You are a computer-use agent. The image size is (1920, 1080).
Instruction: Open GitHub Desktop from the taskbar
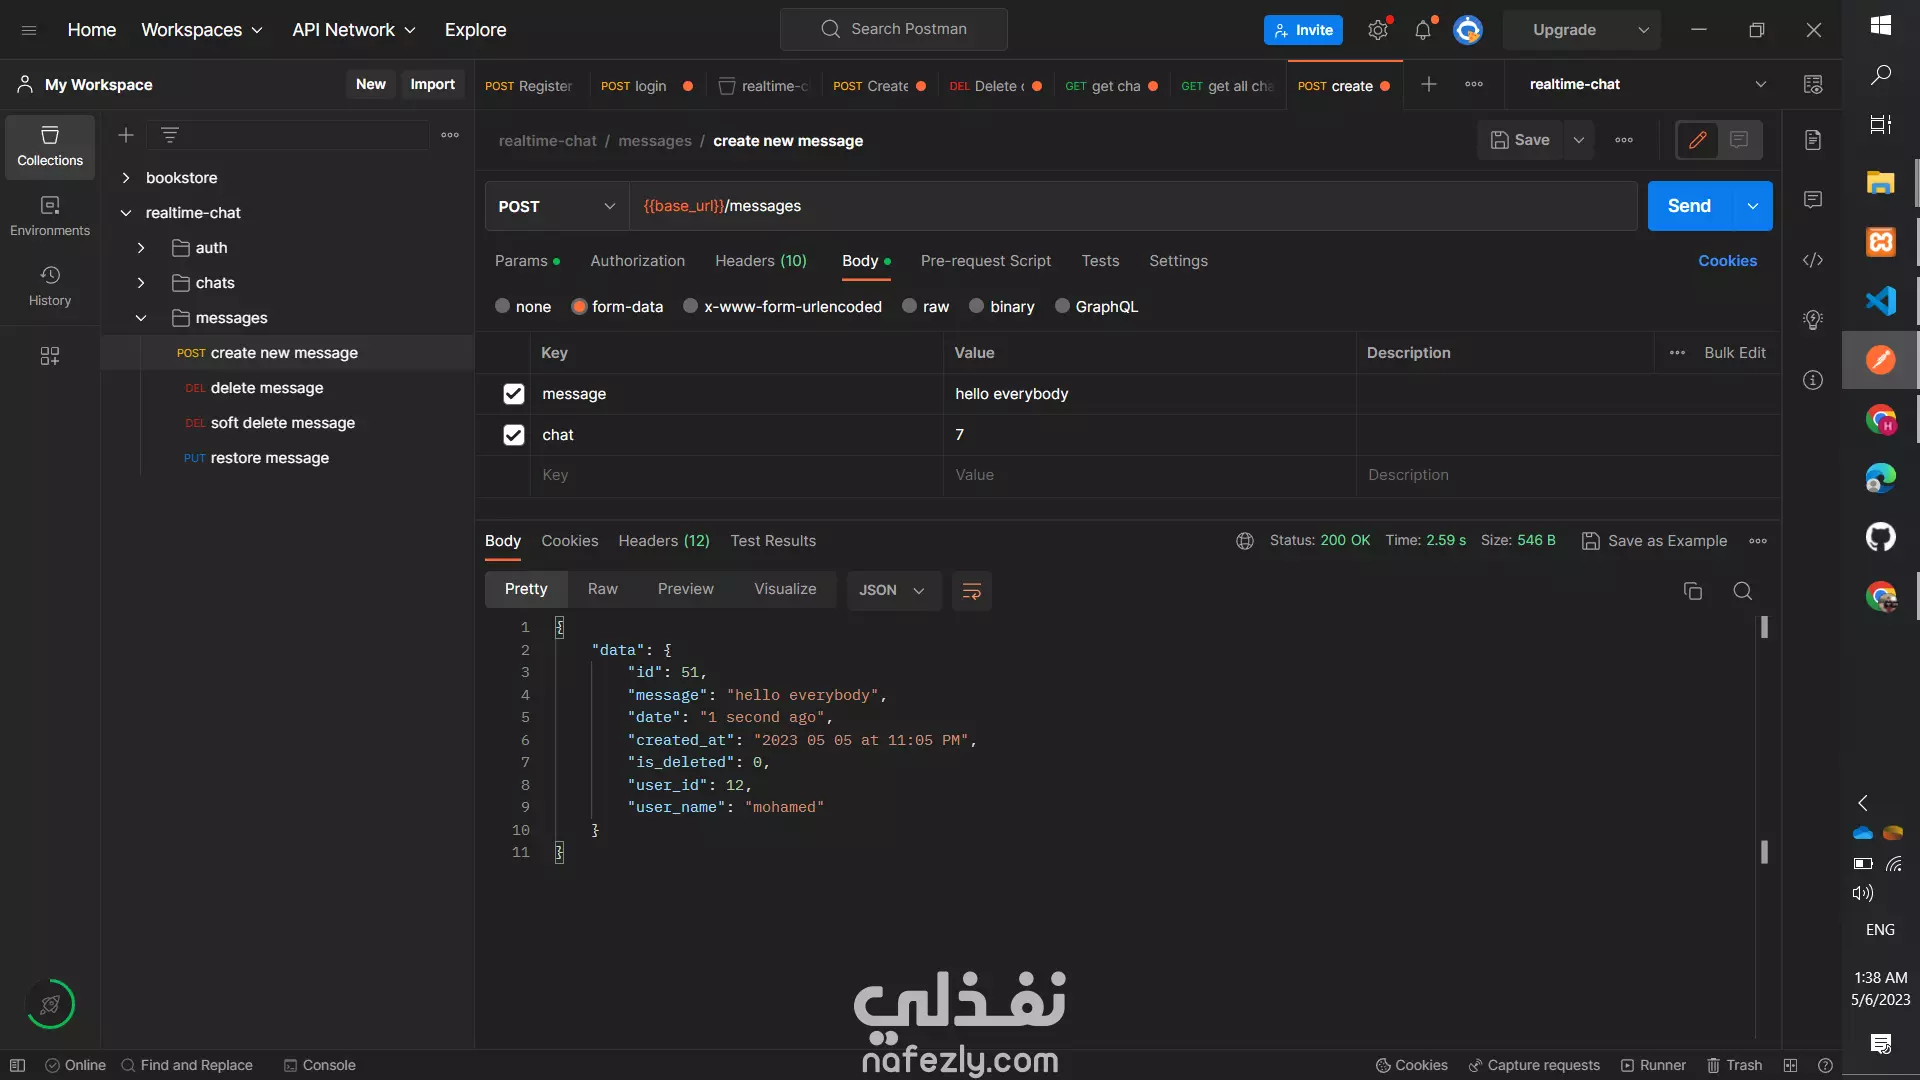1881,537
